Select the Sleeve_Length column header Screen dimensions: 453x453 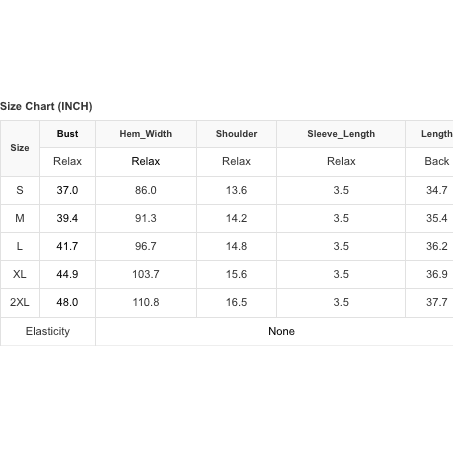click(x=341, y=134)
